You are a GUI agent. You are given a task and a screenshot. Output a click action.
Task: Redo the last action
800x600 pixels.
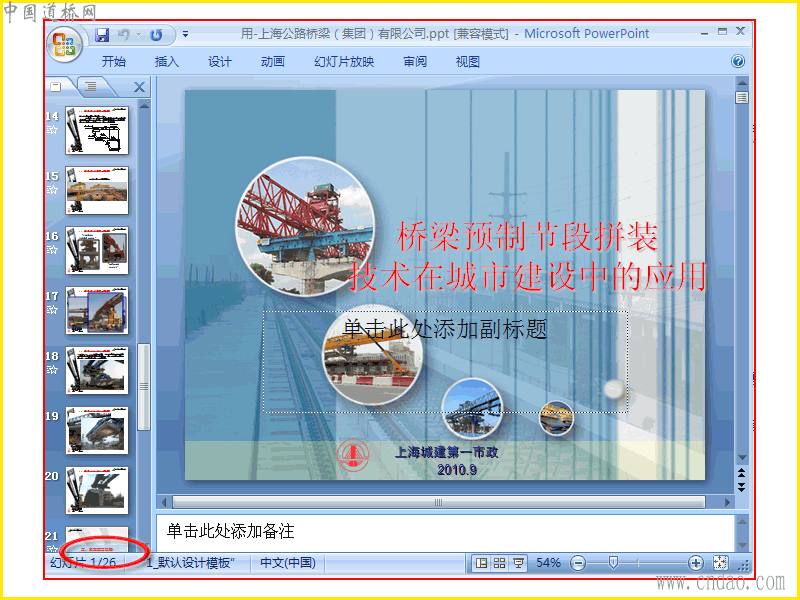(156, 35)
